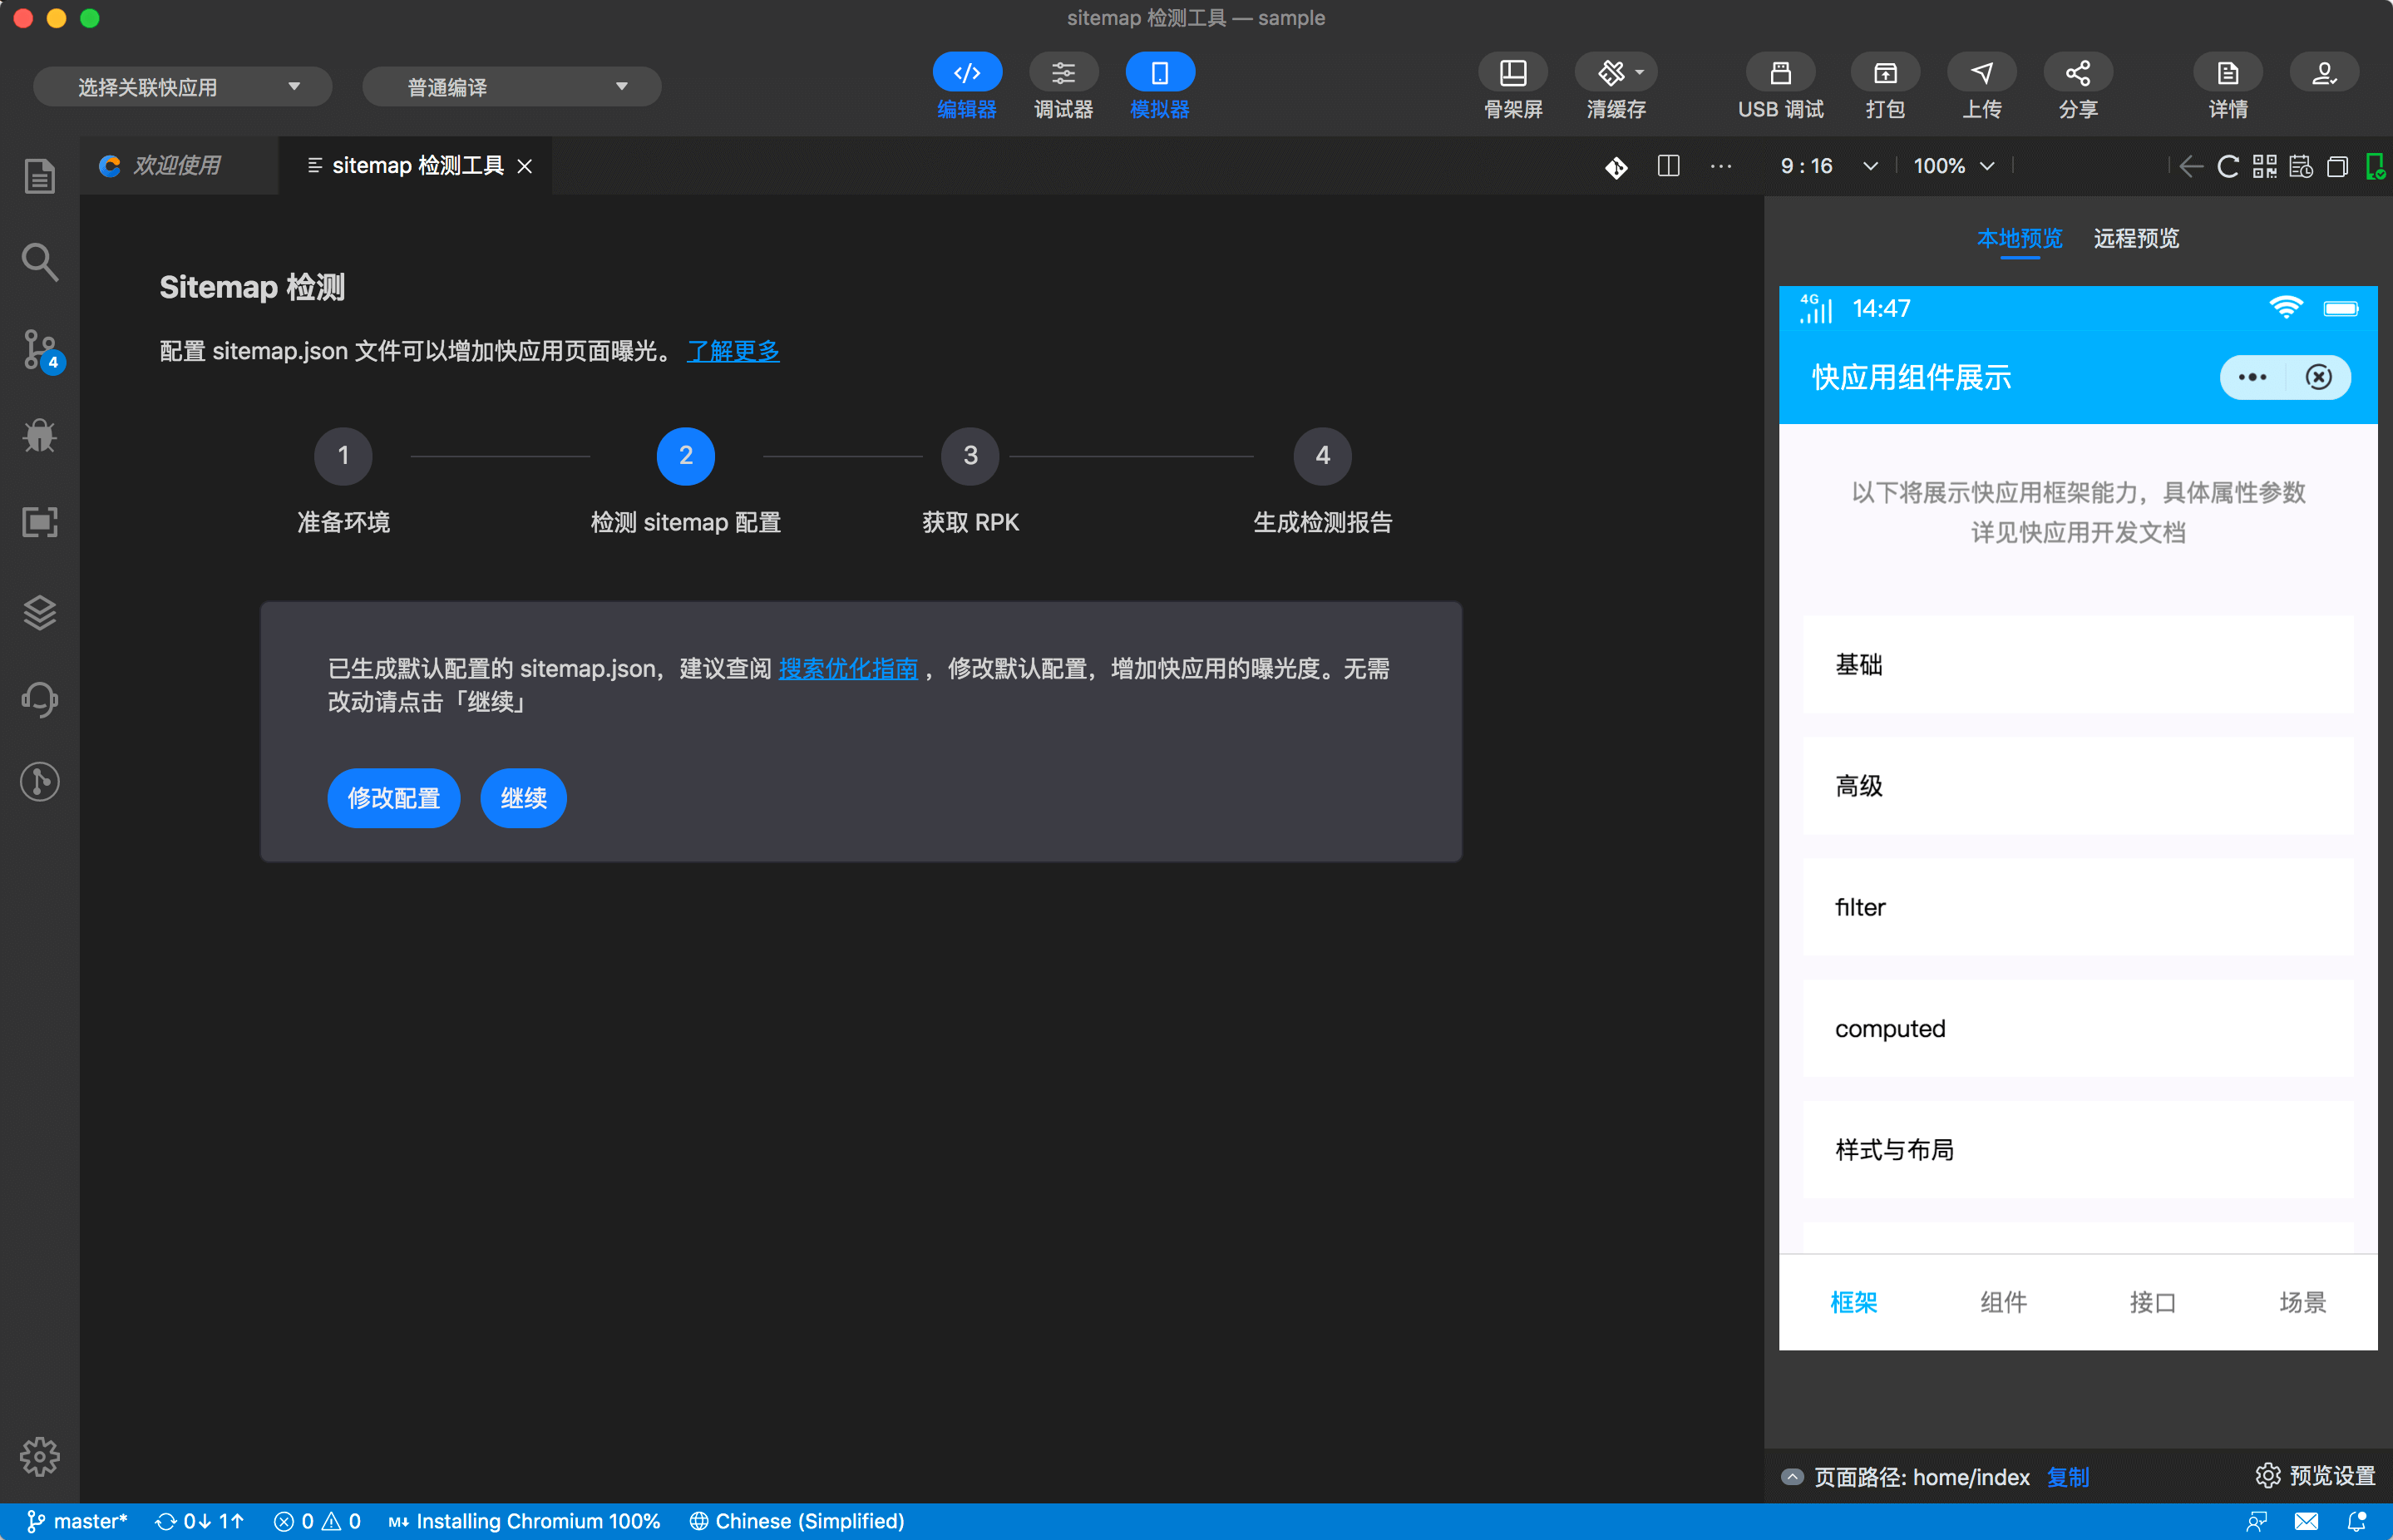Click the 打包 package icon

pos(1884,85)
